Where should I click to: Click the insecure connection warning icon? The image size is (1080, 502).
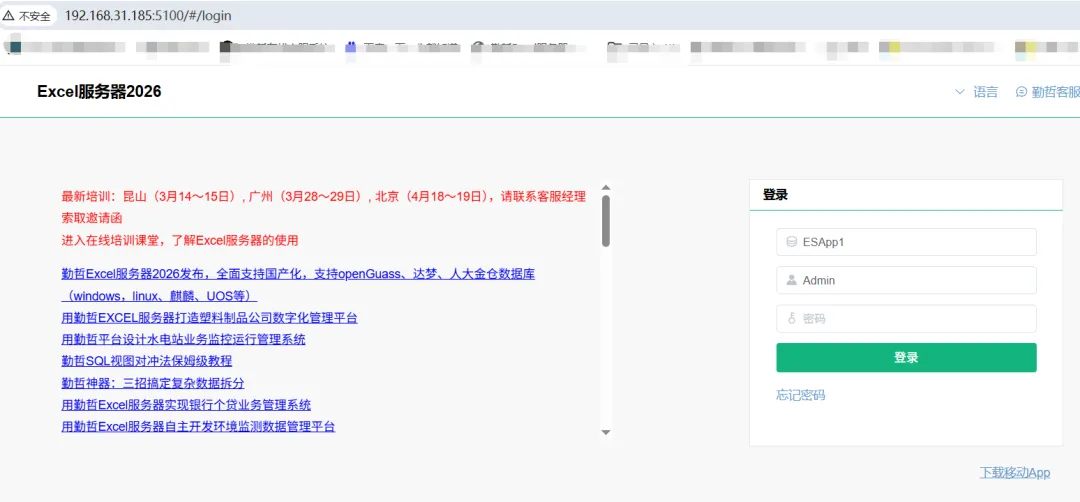pos(9,15)
